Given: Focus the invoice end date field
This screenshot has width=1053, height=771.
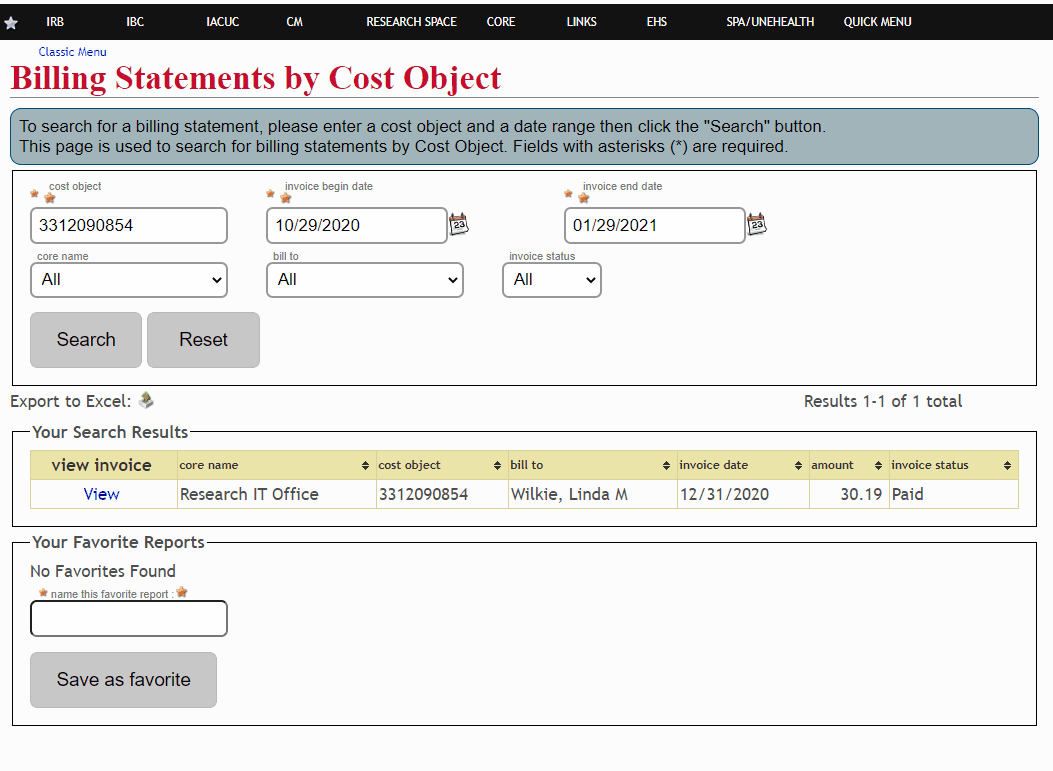Looking at the screenshot, I should (x=655, y=225).
